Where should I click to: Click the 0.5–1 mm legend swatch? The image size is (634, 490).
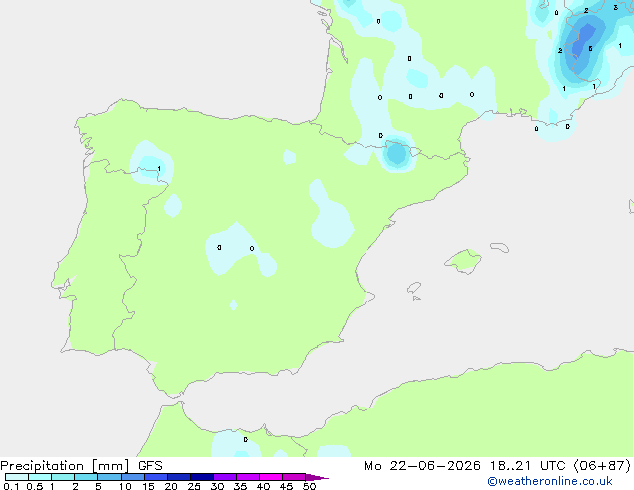click(40, 477)
